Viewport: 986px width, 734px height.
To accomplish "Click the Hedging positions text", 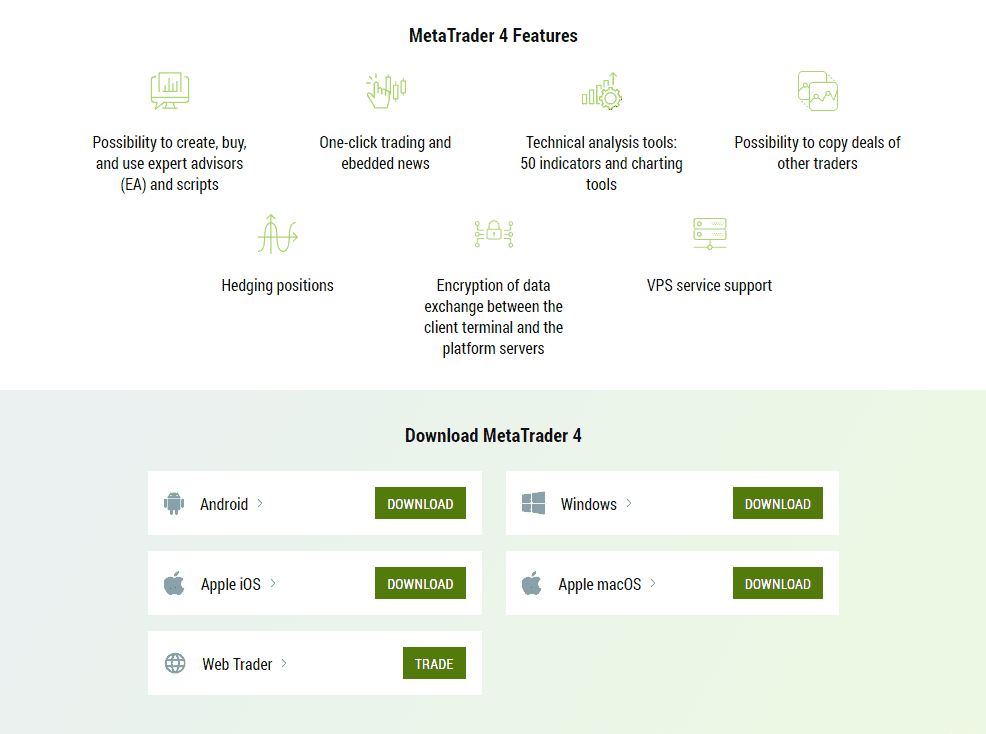I will pyautogui.click(x=277, y=286).
